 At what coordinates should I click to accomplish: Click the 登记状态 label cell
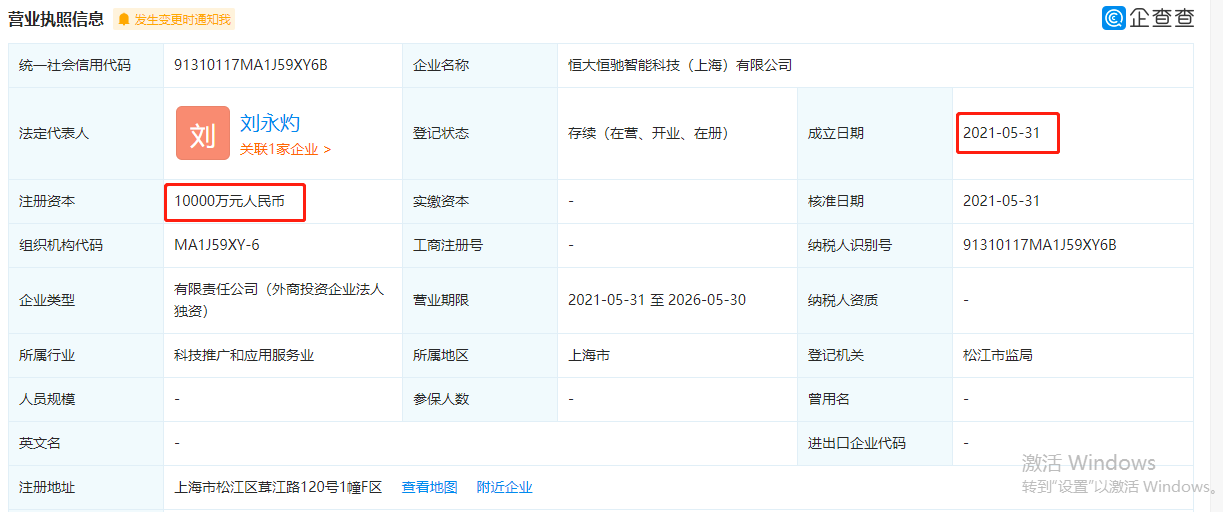(x=480, y=133)
